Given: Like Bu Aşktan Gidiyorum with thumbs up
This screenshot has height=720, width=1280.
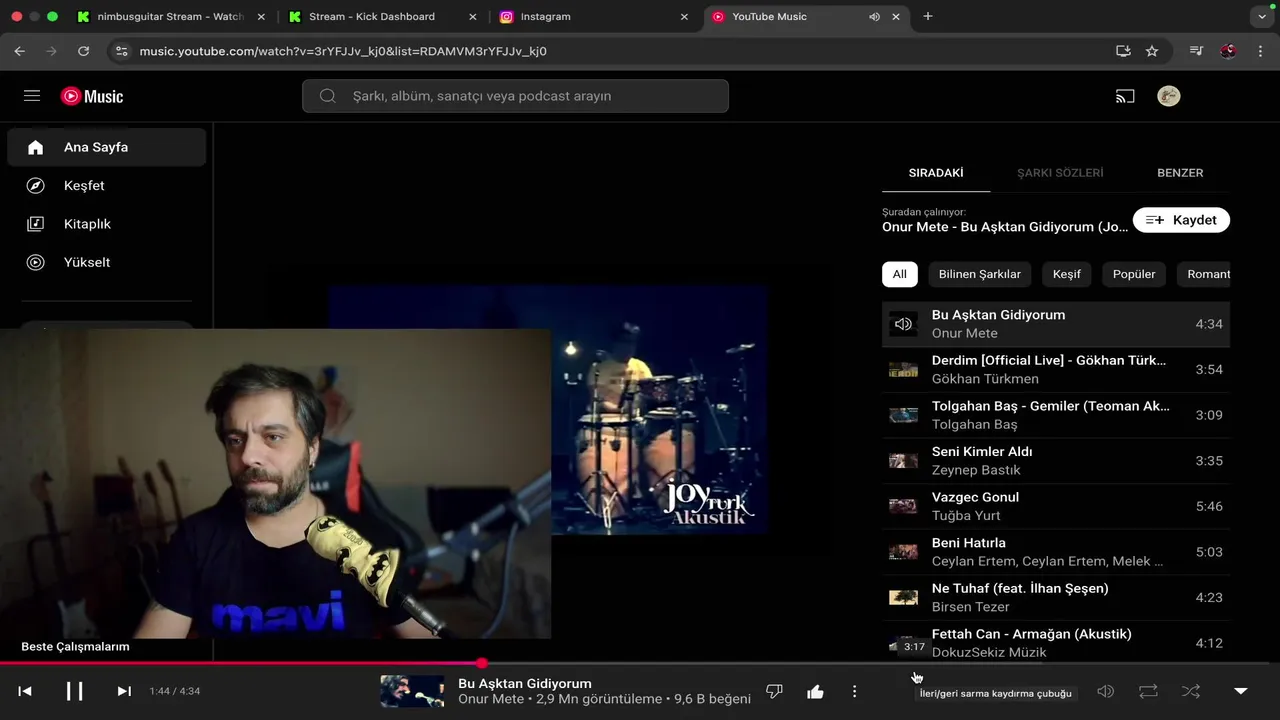Looking at the screenshot, I should point(815,691).
